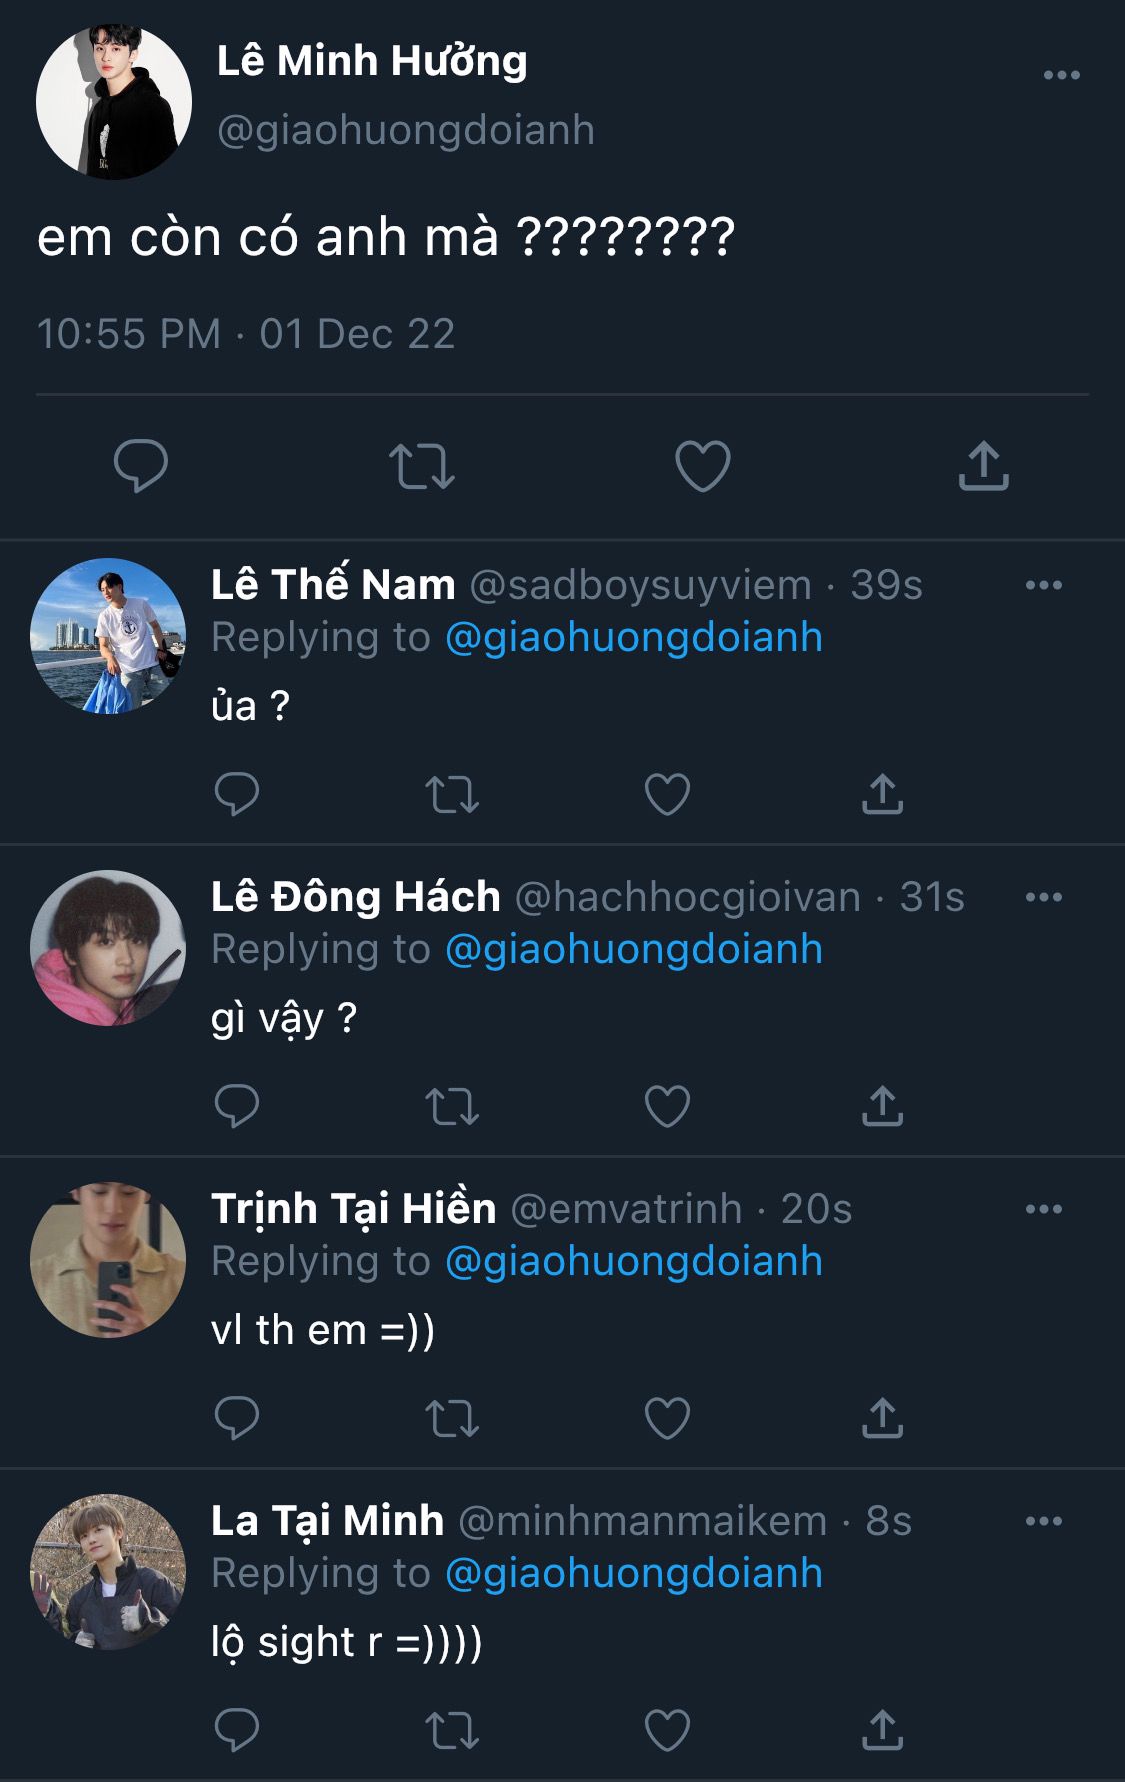This screenshot has width=1125, height=1782.
Task: Reply to Lê Đông Hách's comment
Action: (x=237, y=1107)
